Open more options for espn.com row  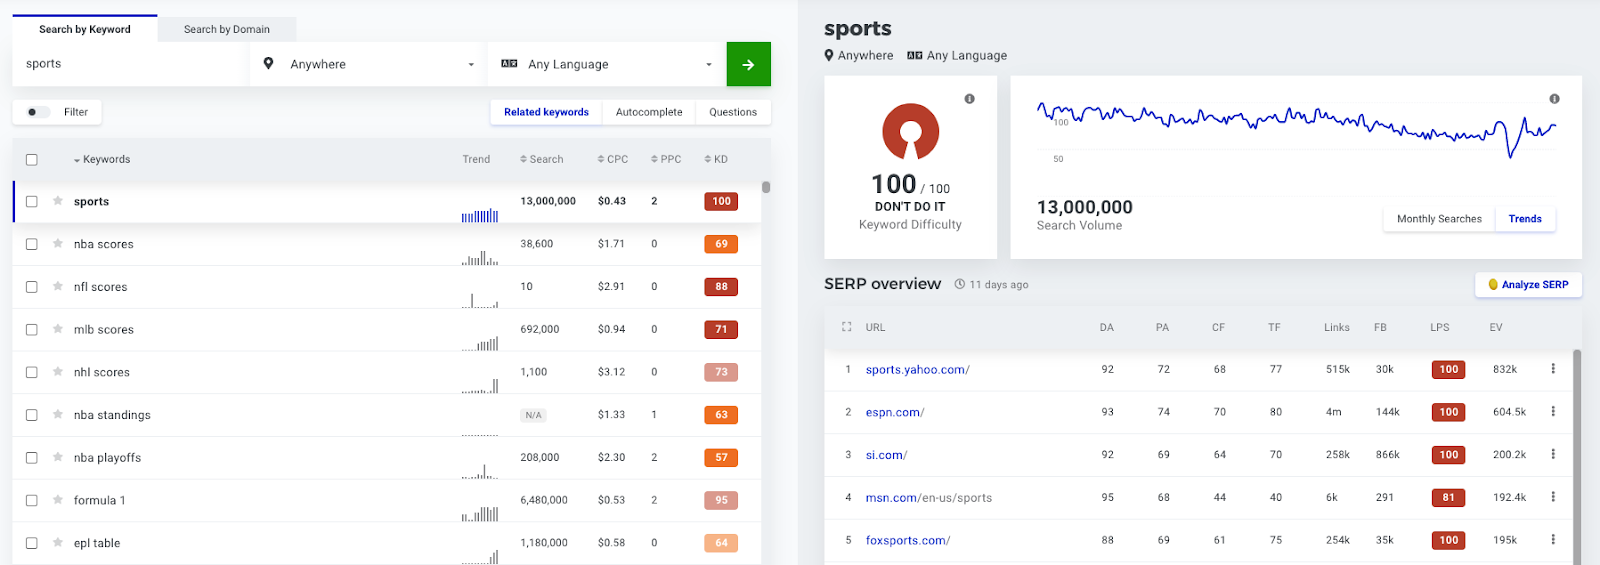tap(1553, 411)
